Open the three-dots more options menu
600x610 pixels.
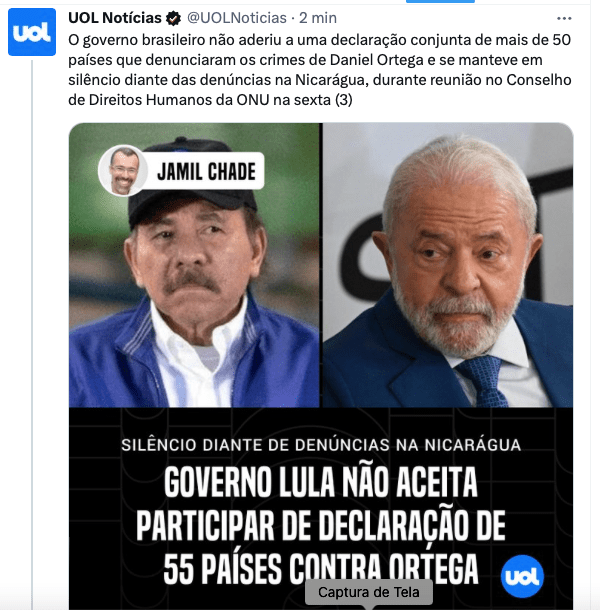[564, 18]
